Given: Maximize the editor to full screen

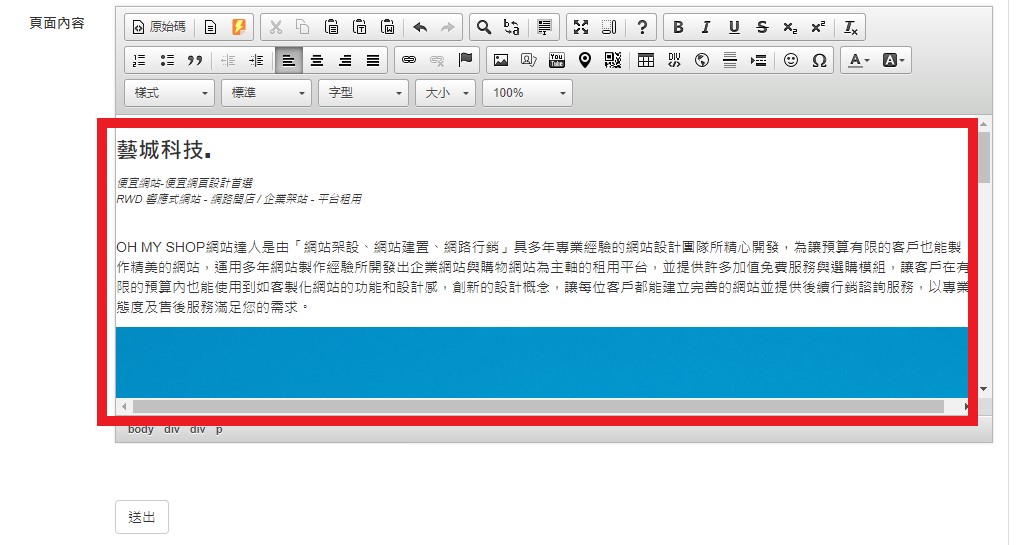Looking at the screenshot, I should (581, 27).
